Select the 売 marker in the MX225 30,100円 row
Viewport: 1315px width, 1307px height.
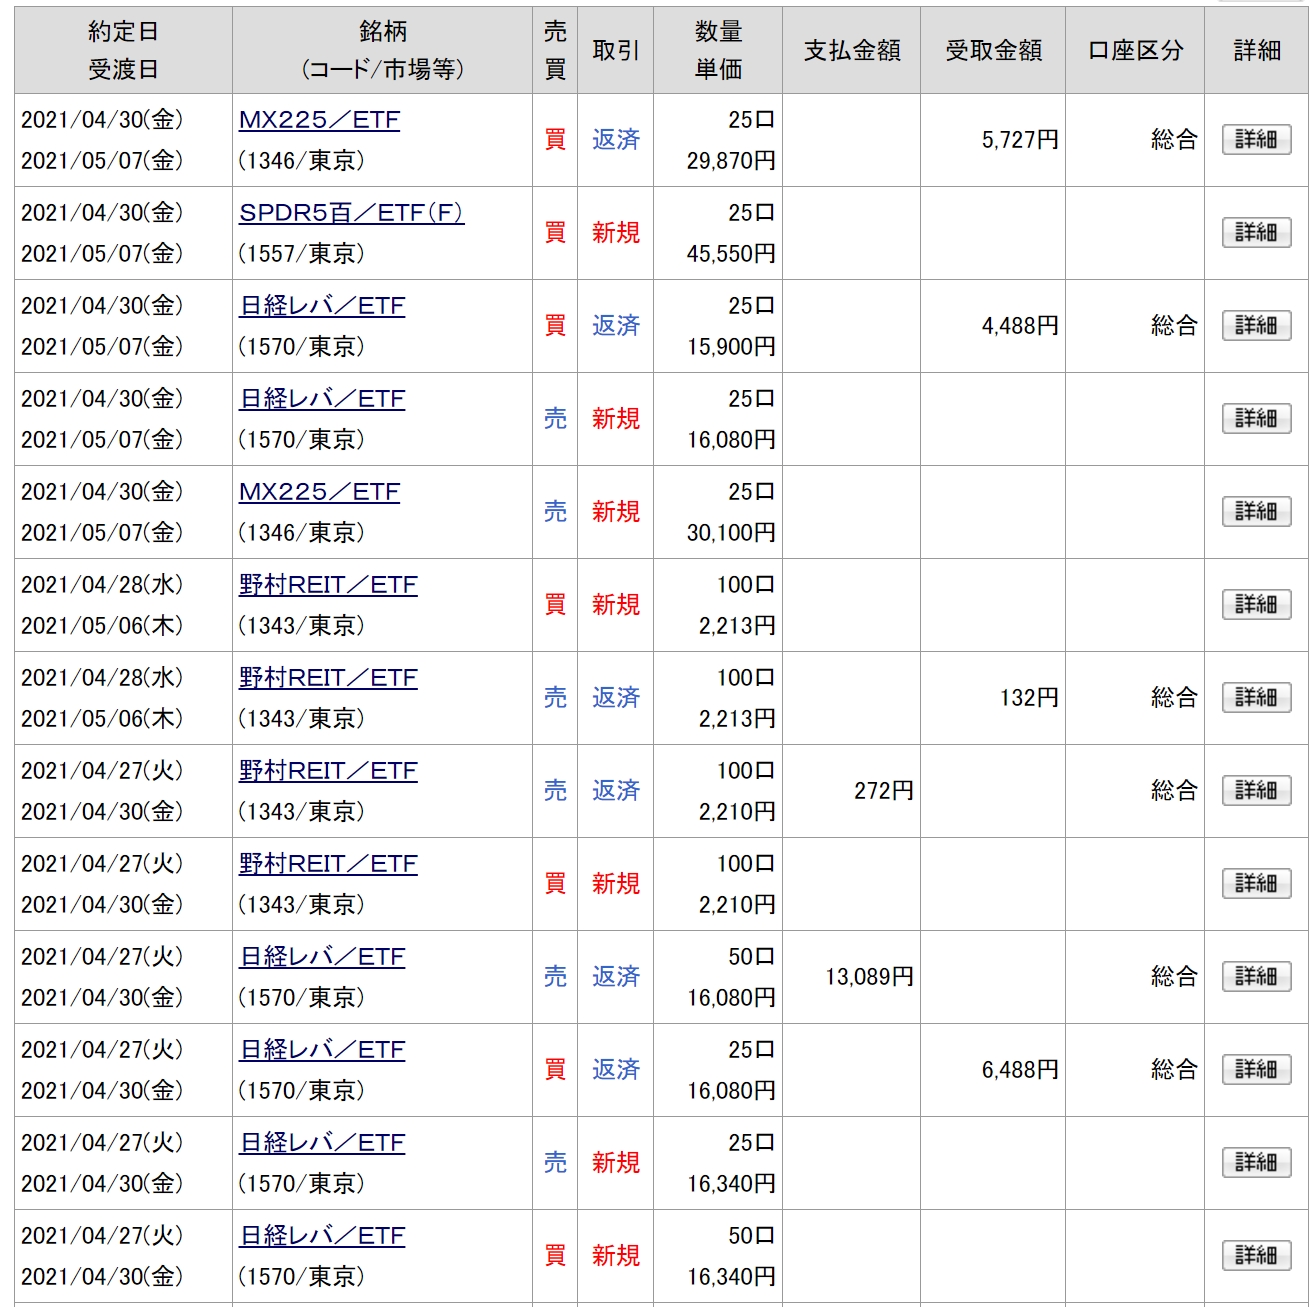tap(555, 512)
